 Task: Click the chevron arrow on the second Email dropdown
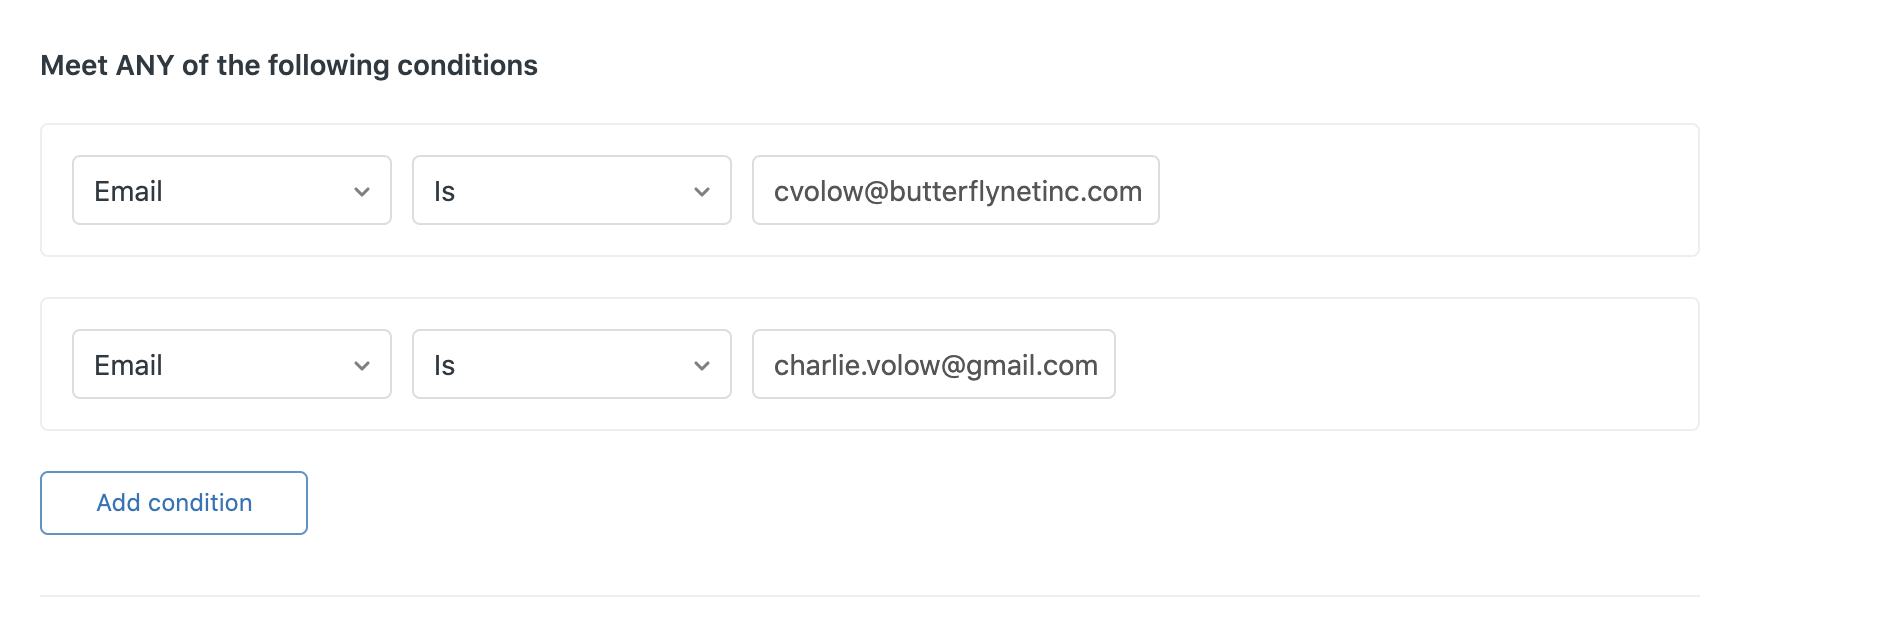(x=362, y=366)
